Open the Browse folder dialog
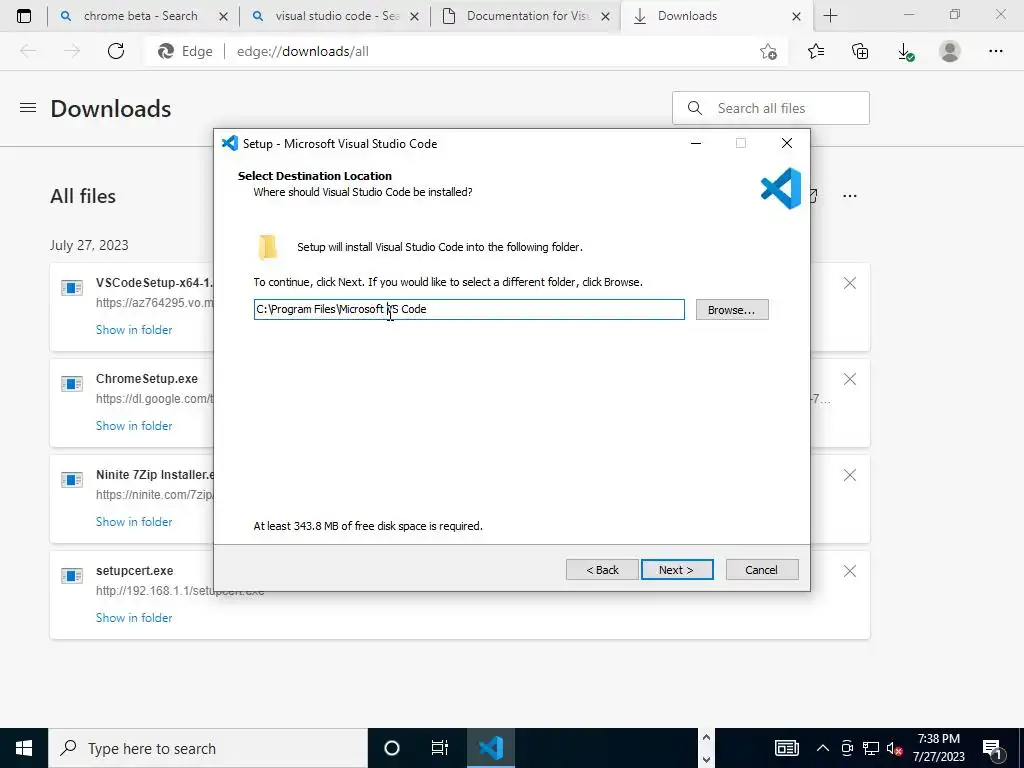Screen dimensions: 1024x768 pyautogui.click(x=731, y=310)
